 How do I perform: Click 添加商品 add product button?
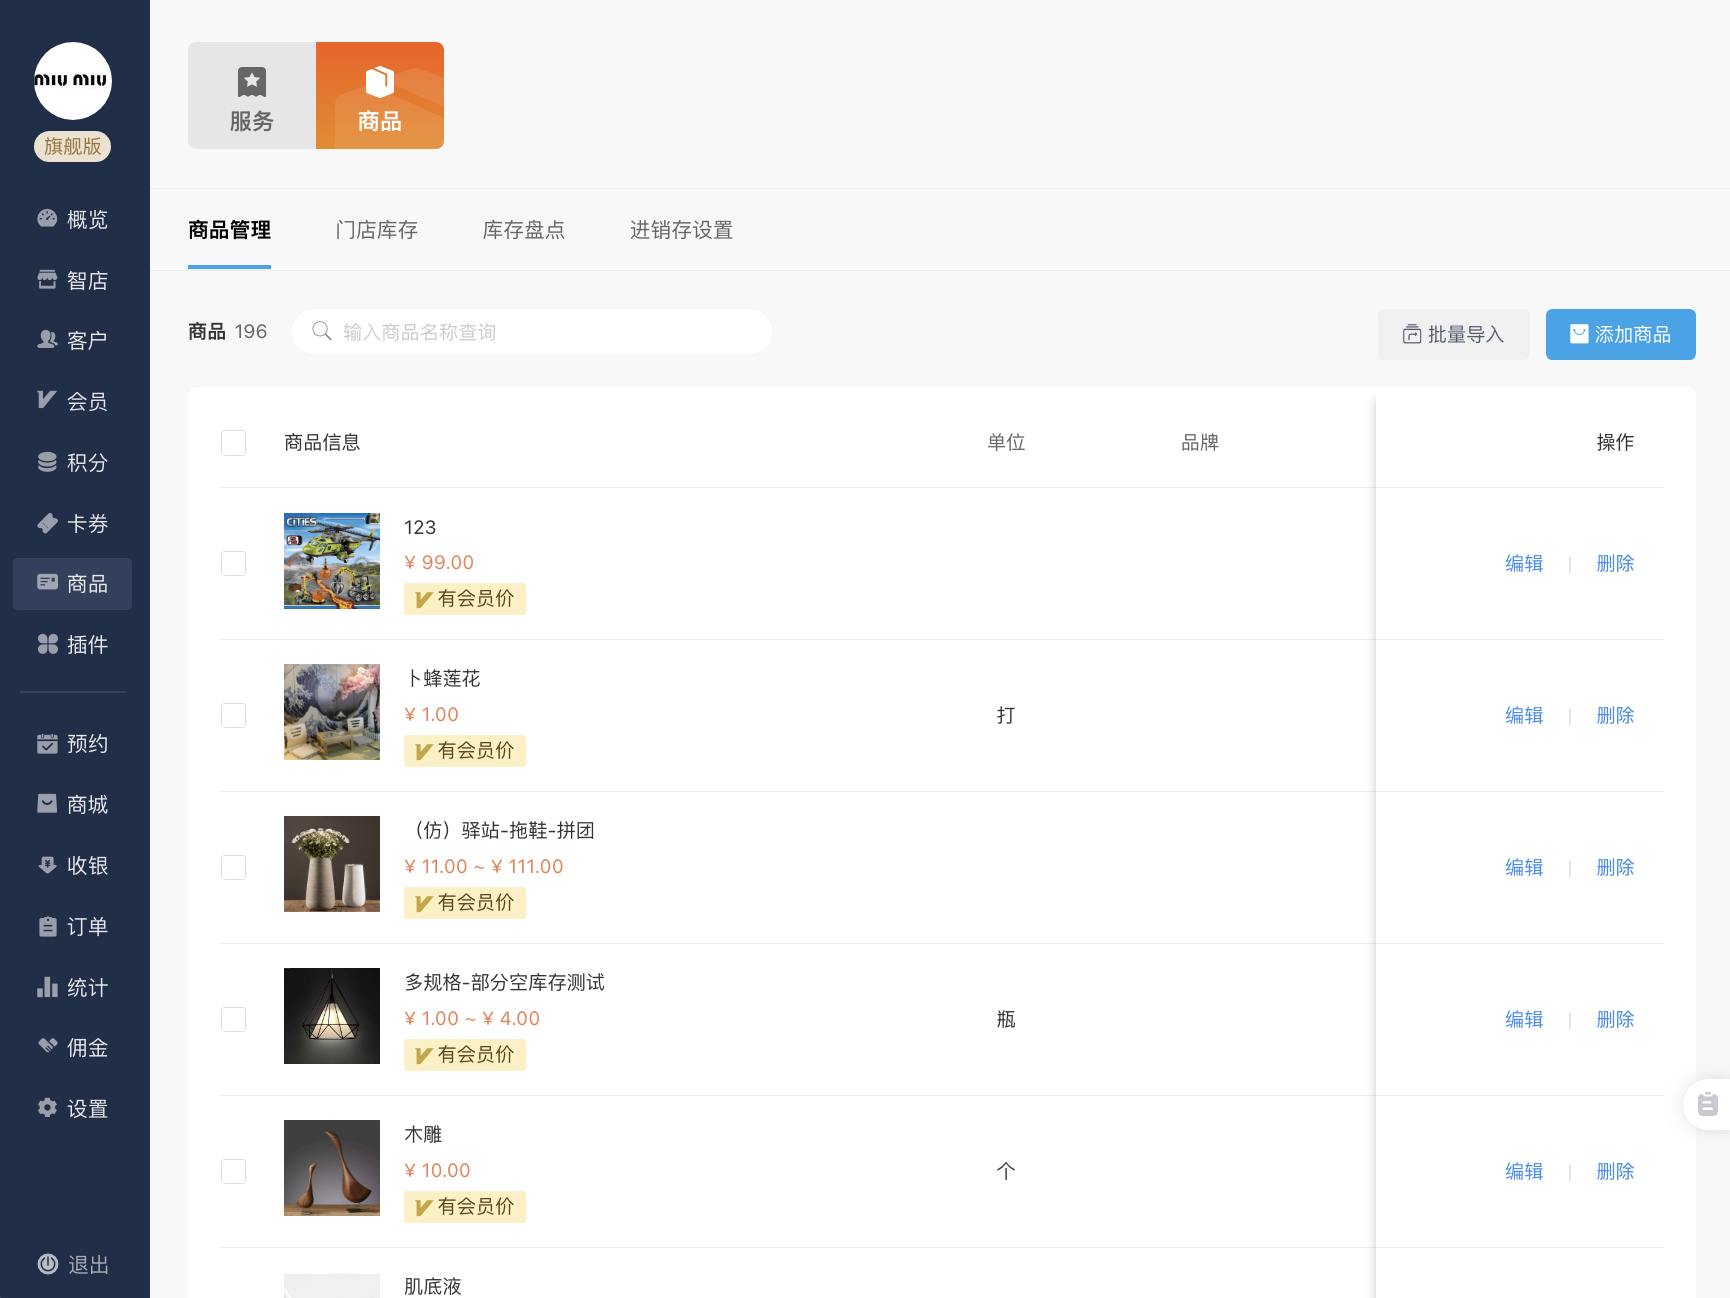[1621, 334]
